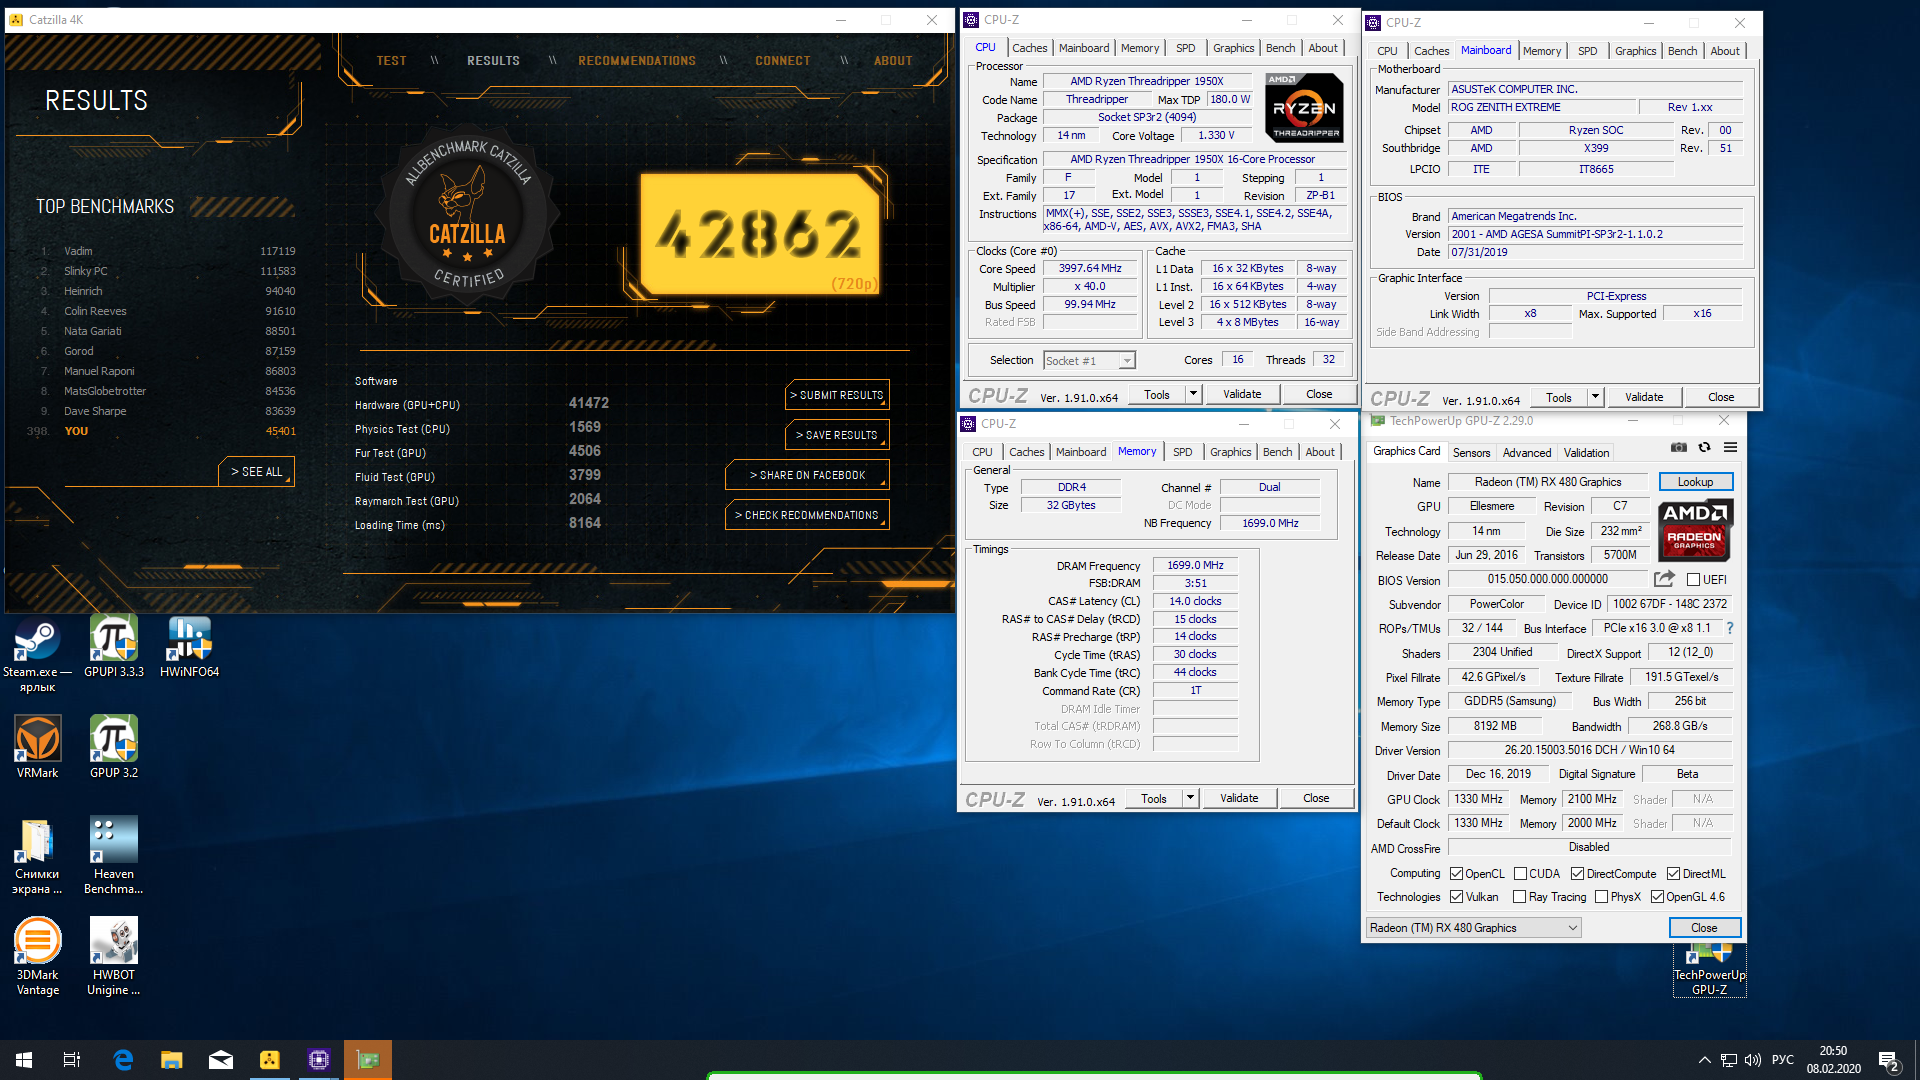
Task: Toggle the CUDA checkbox
Action: pyautogui.click(x=1520, y=874)
